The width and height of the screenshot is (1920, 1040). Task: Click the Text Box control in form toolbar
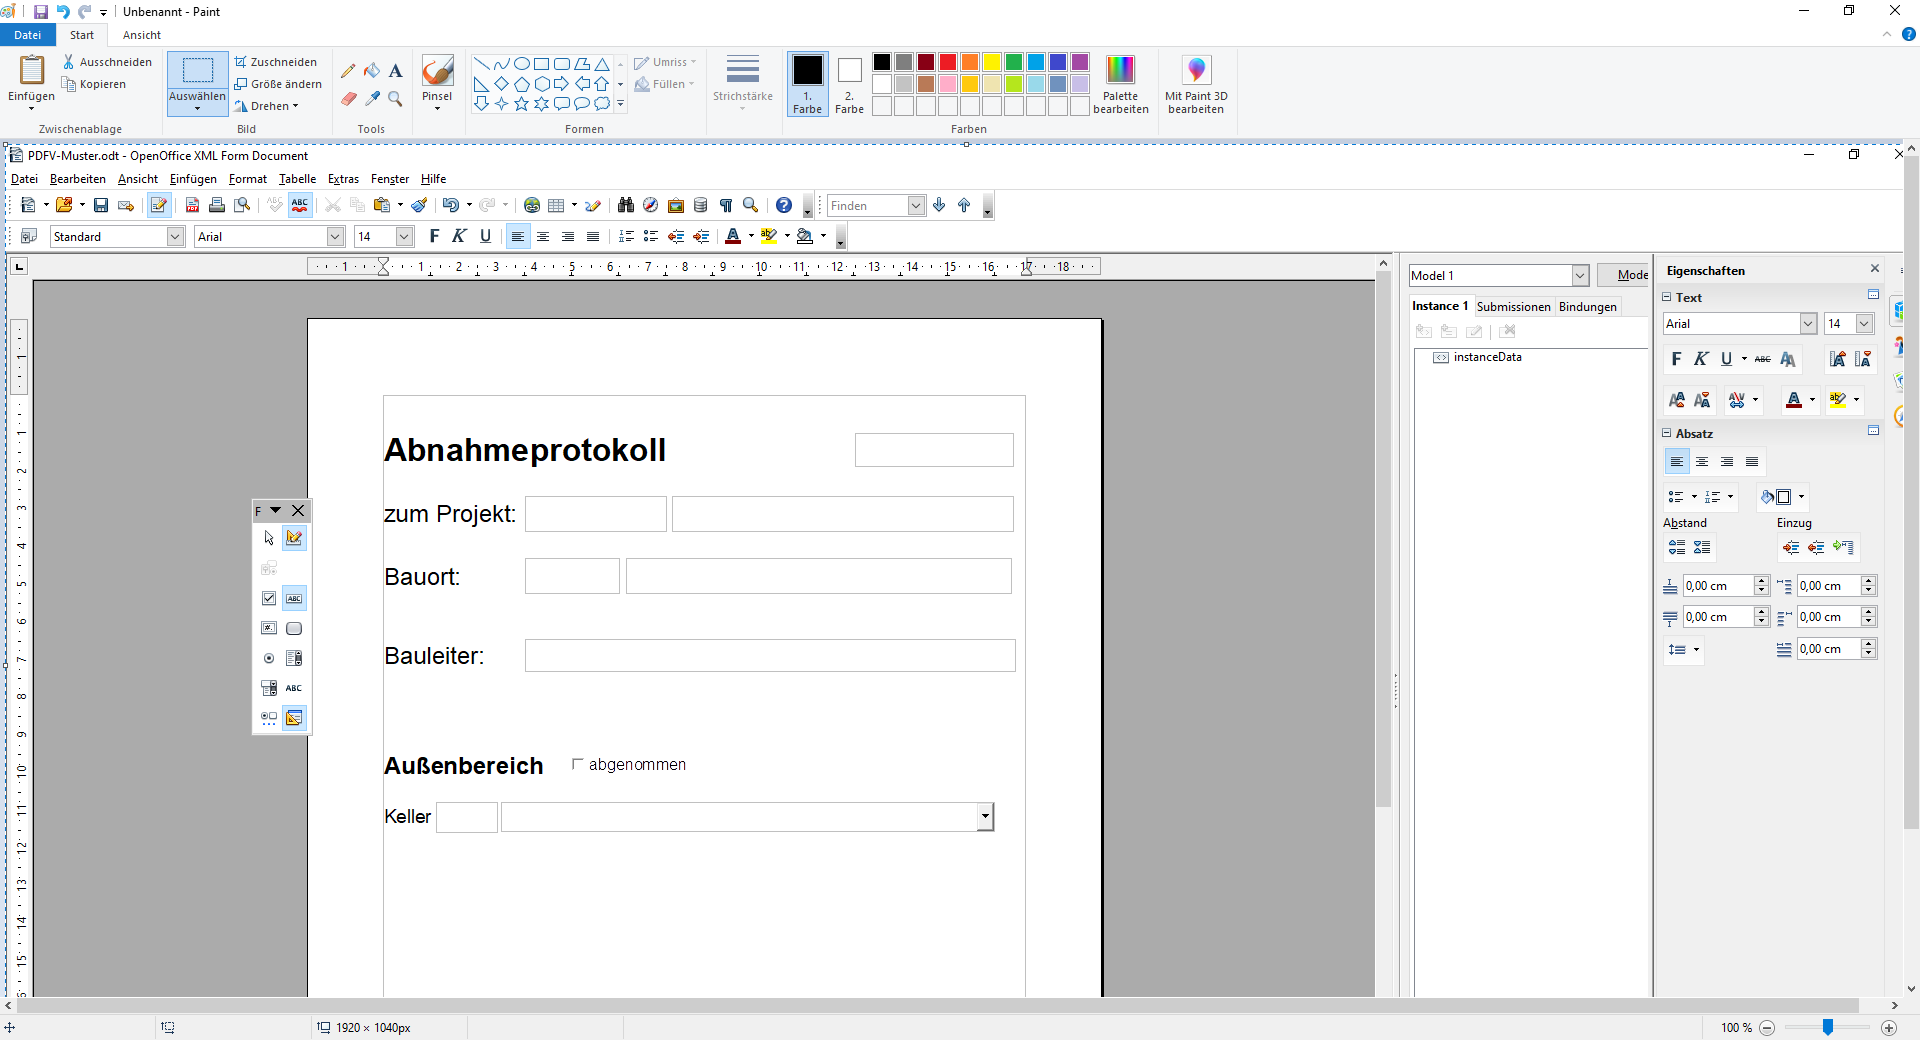294,598
